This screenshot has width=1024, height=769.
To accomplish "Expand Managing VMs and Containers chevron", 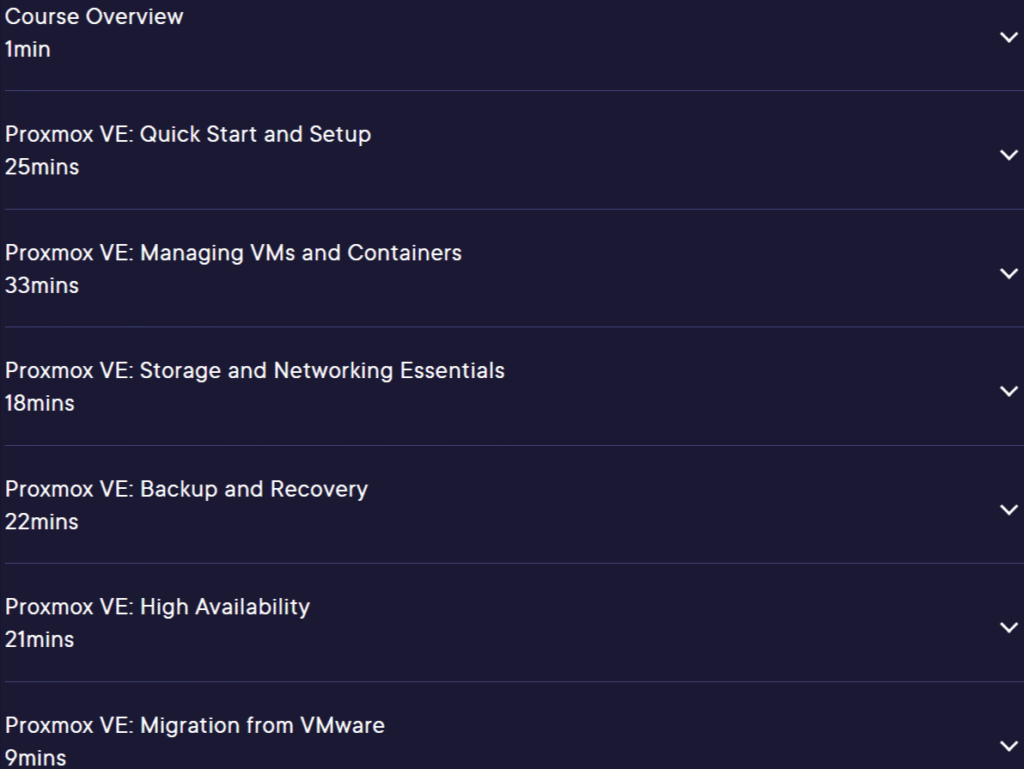I will 1009,274.
